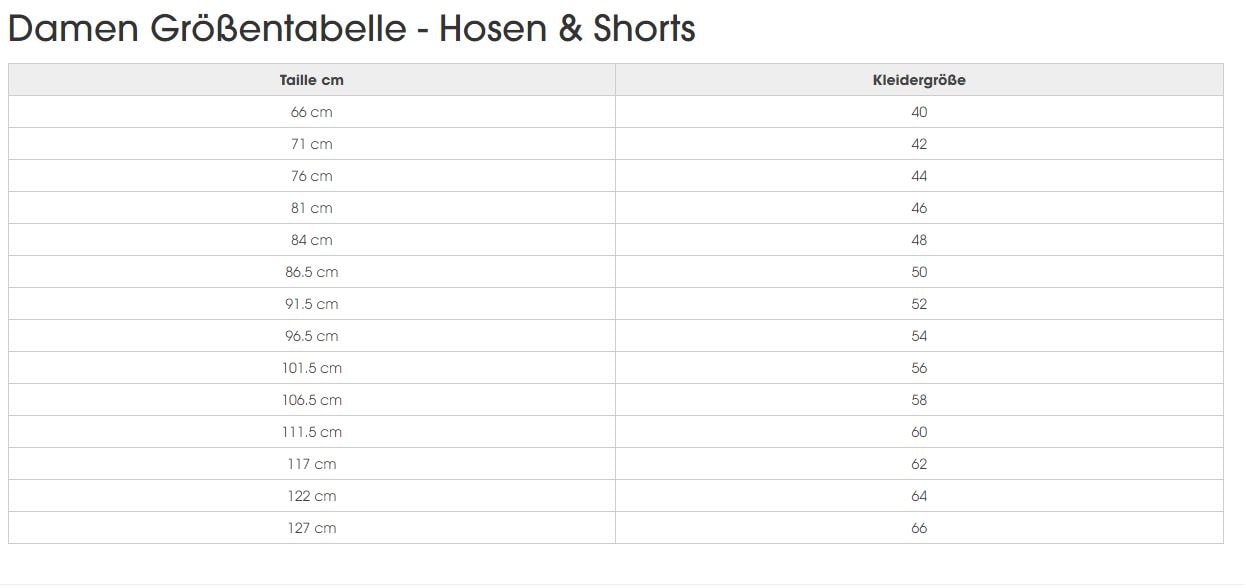This screenshot has width=1246, height=588.
Task: Click the '86.5 cm' waist value
Action: 311,272
